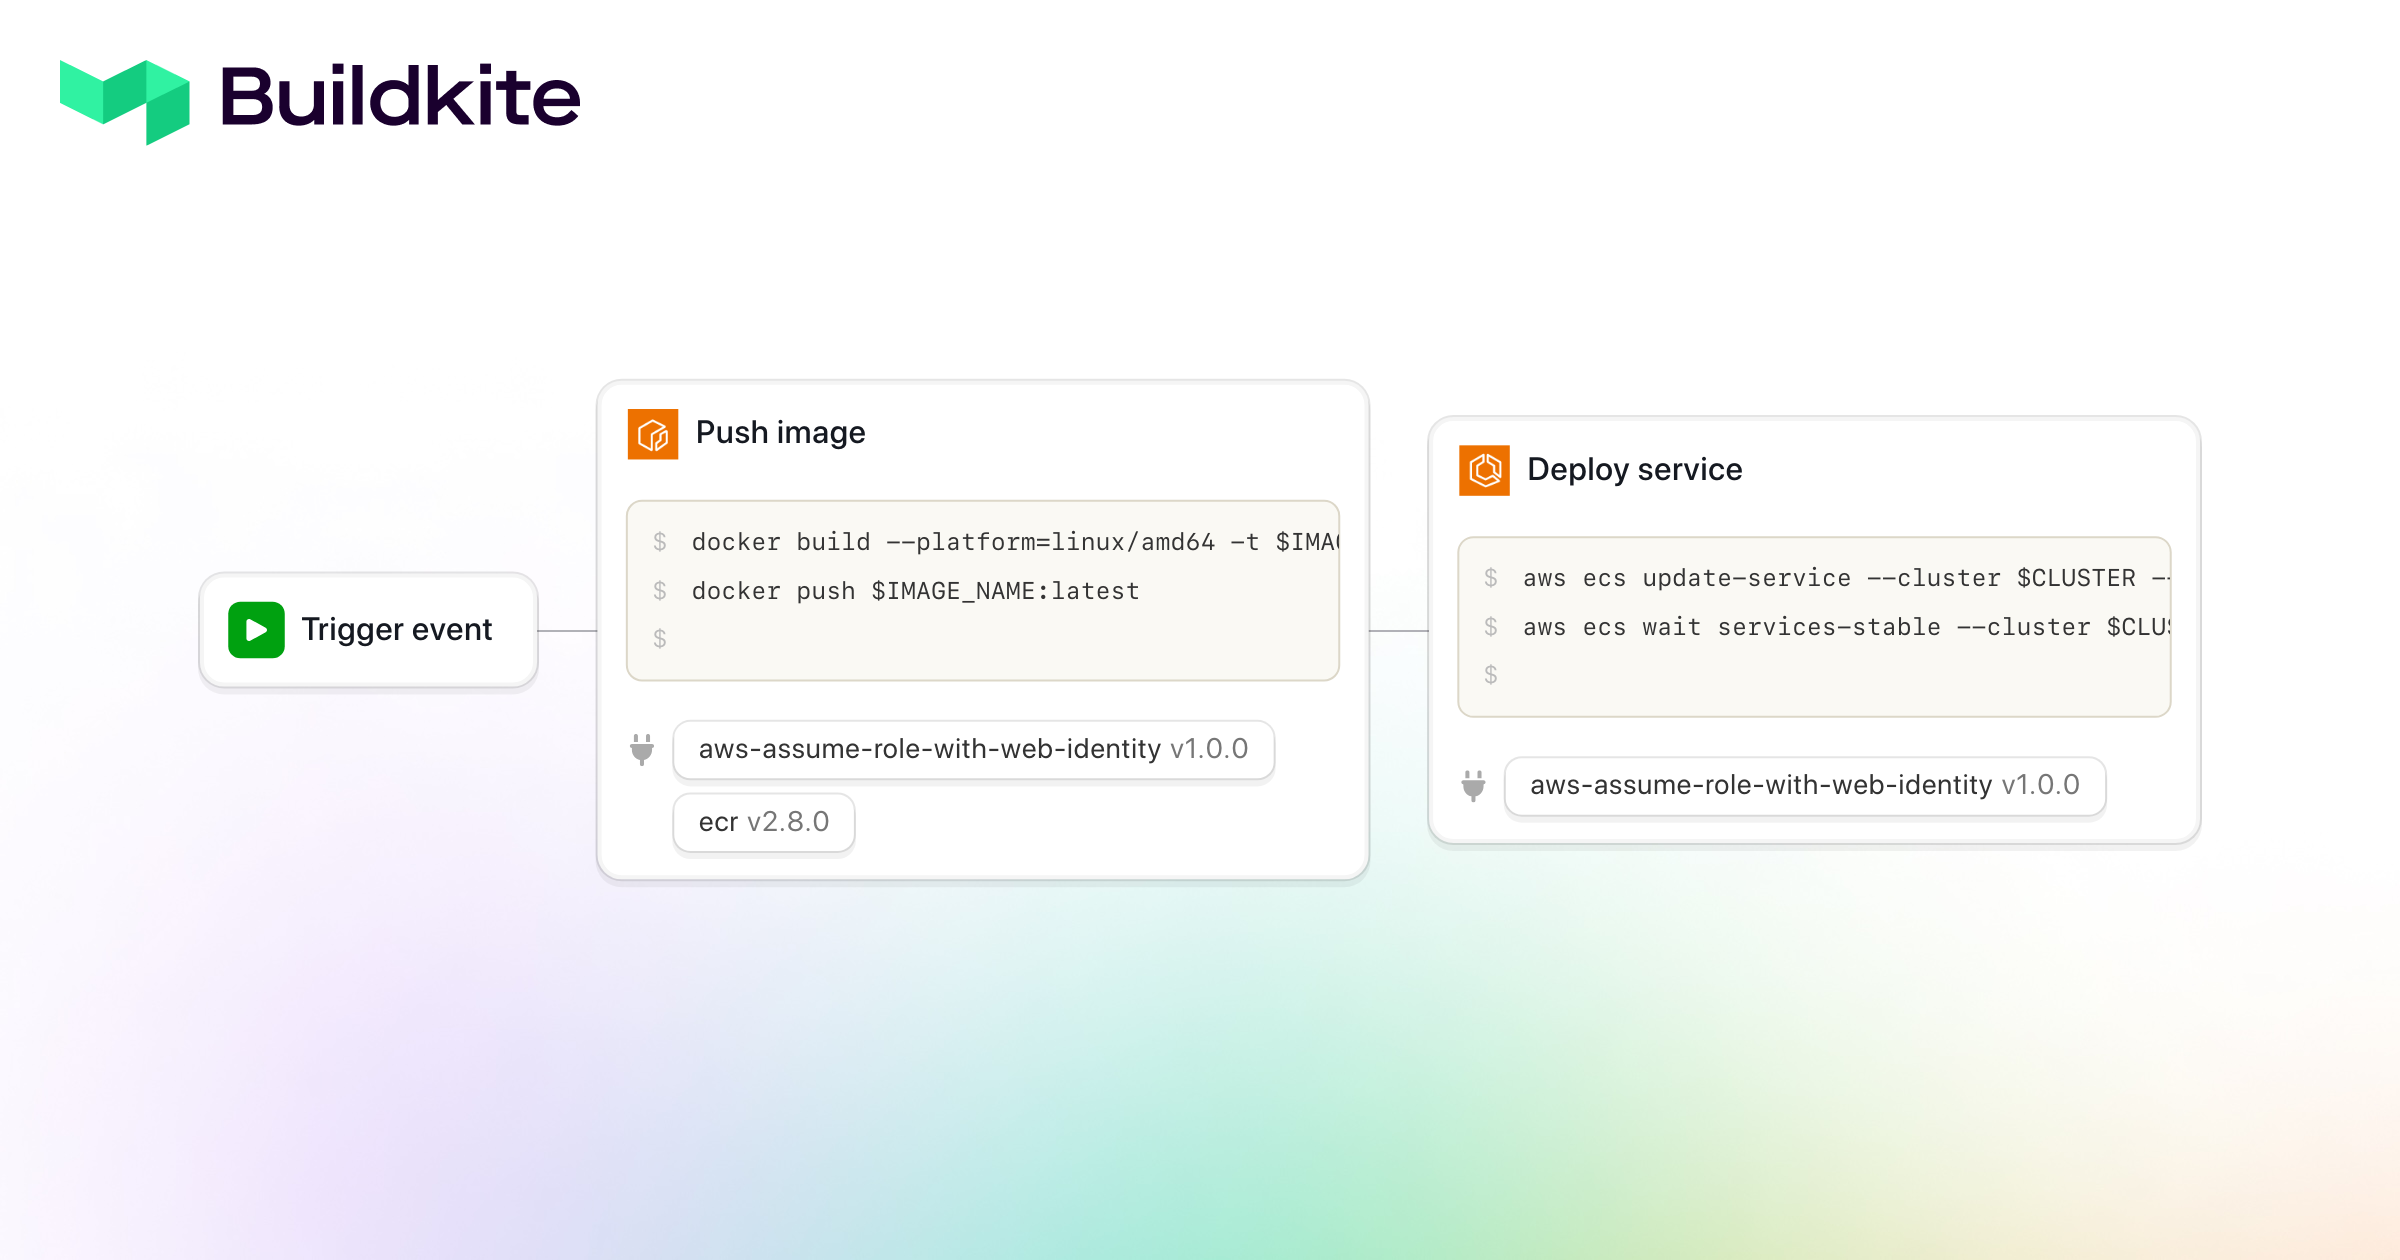Viewport: 2400px width, 1260px height.
Task: Click the plugin plug icon under Push image
Action: tap(642, 750)
